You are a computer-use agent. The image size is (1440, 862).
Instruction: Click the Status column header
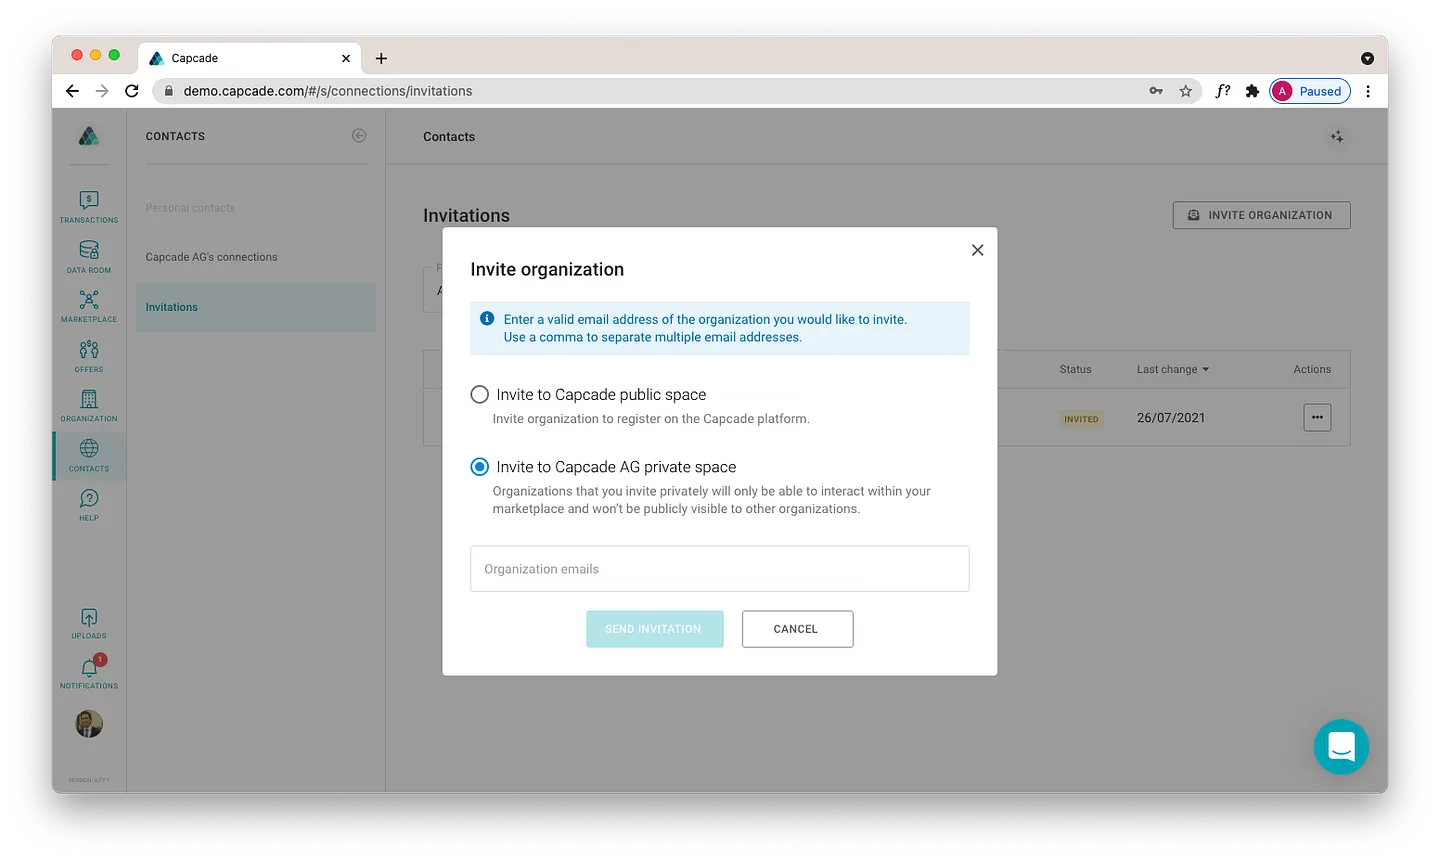point(1076,369)
